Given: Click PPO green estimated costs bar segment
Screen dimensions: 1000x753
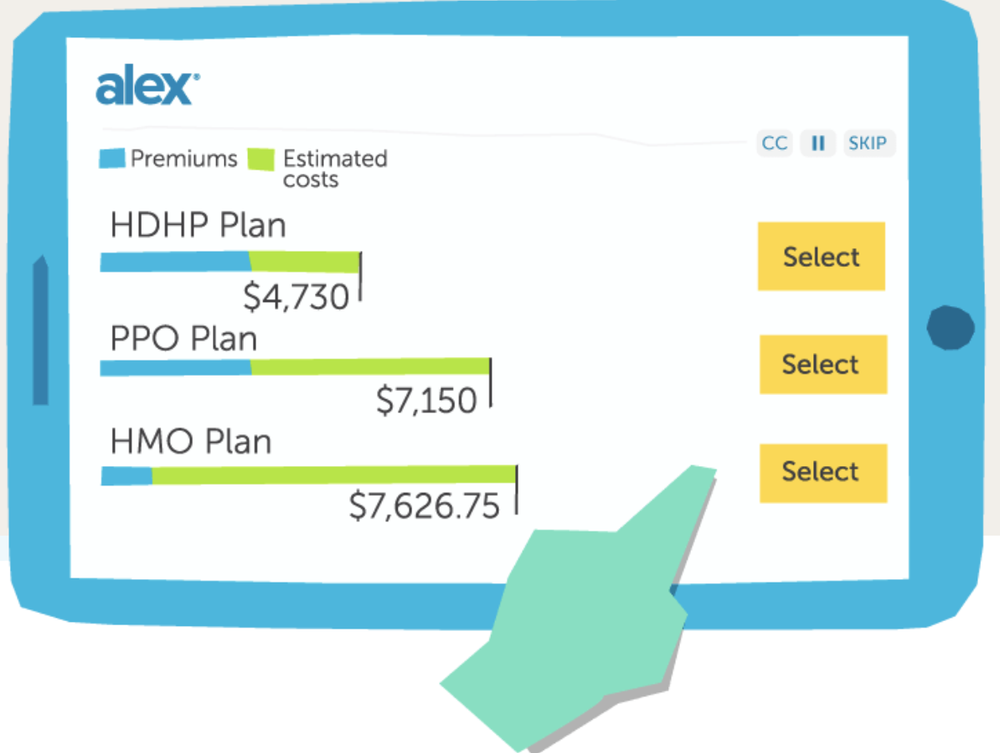Looking at the screenshot, I should pyautogui.click(x=371, y=367).
